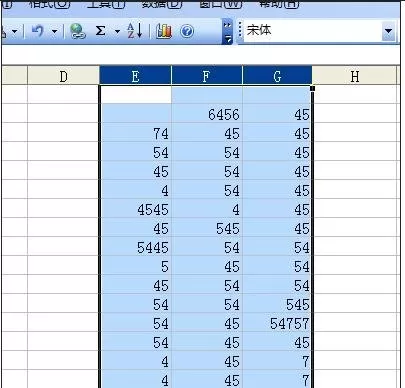The height and width of the screenshot is (388, 405).
Task: Click cell containing 4545
Action: tap(136, 209)
